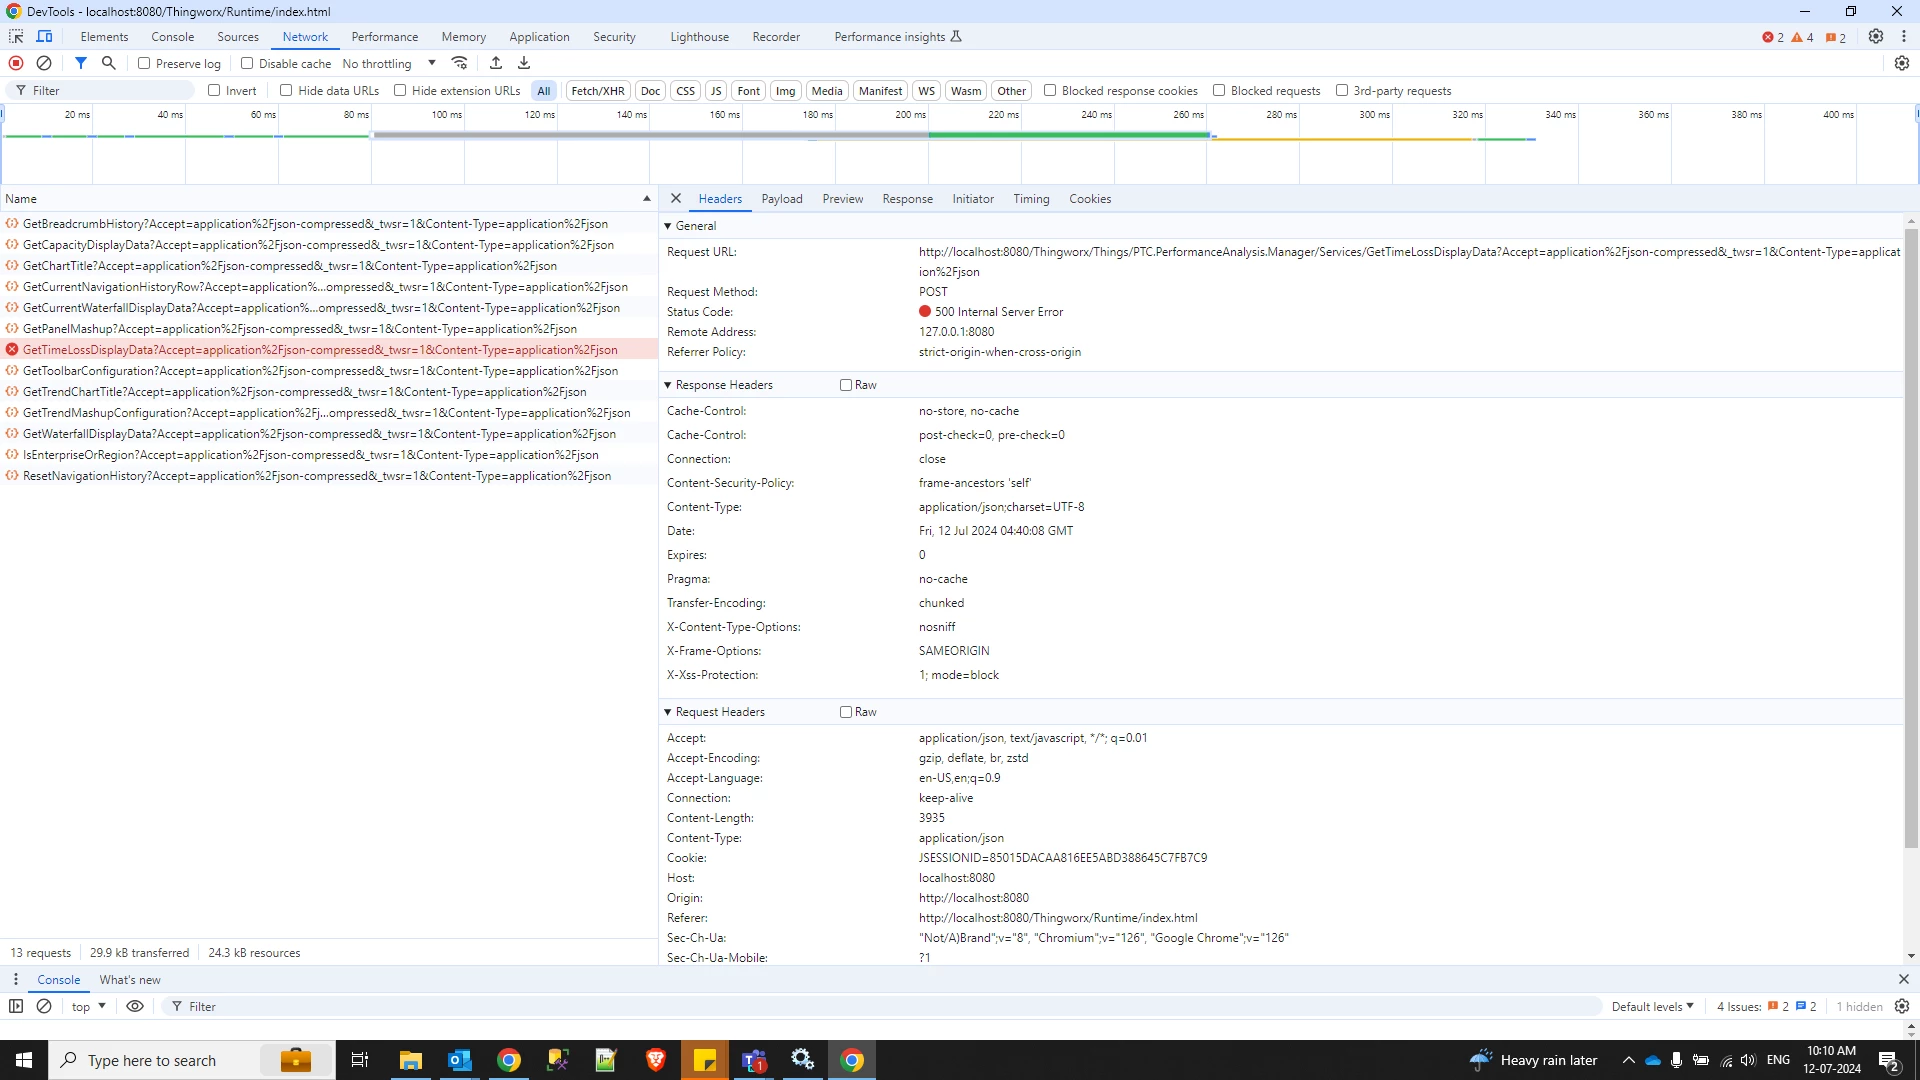Enable Raw view for Response Headers
This screenshot has height=1080, width=1920.
(846, 385)
